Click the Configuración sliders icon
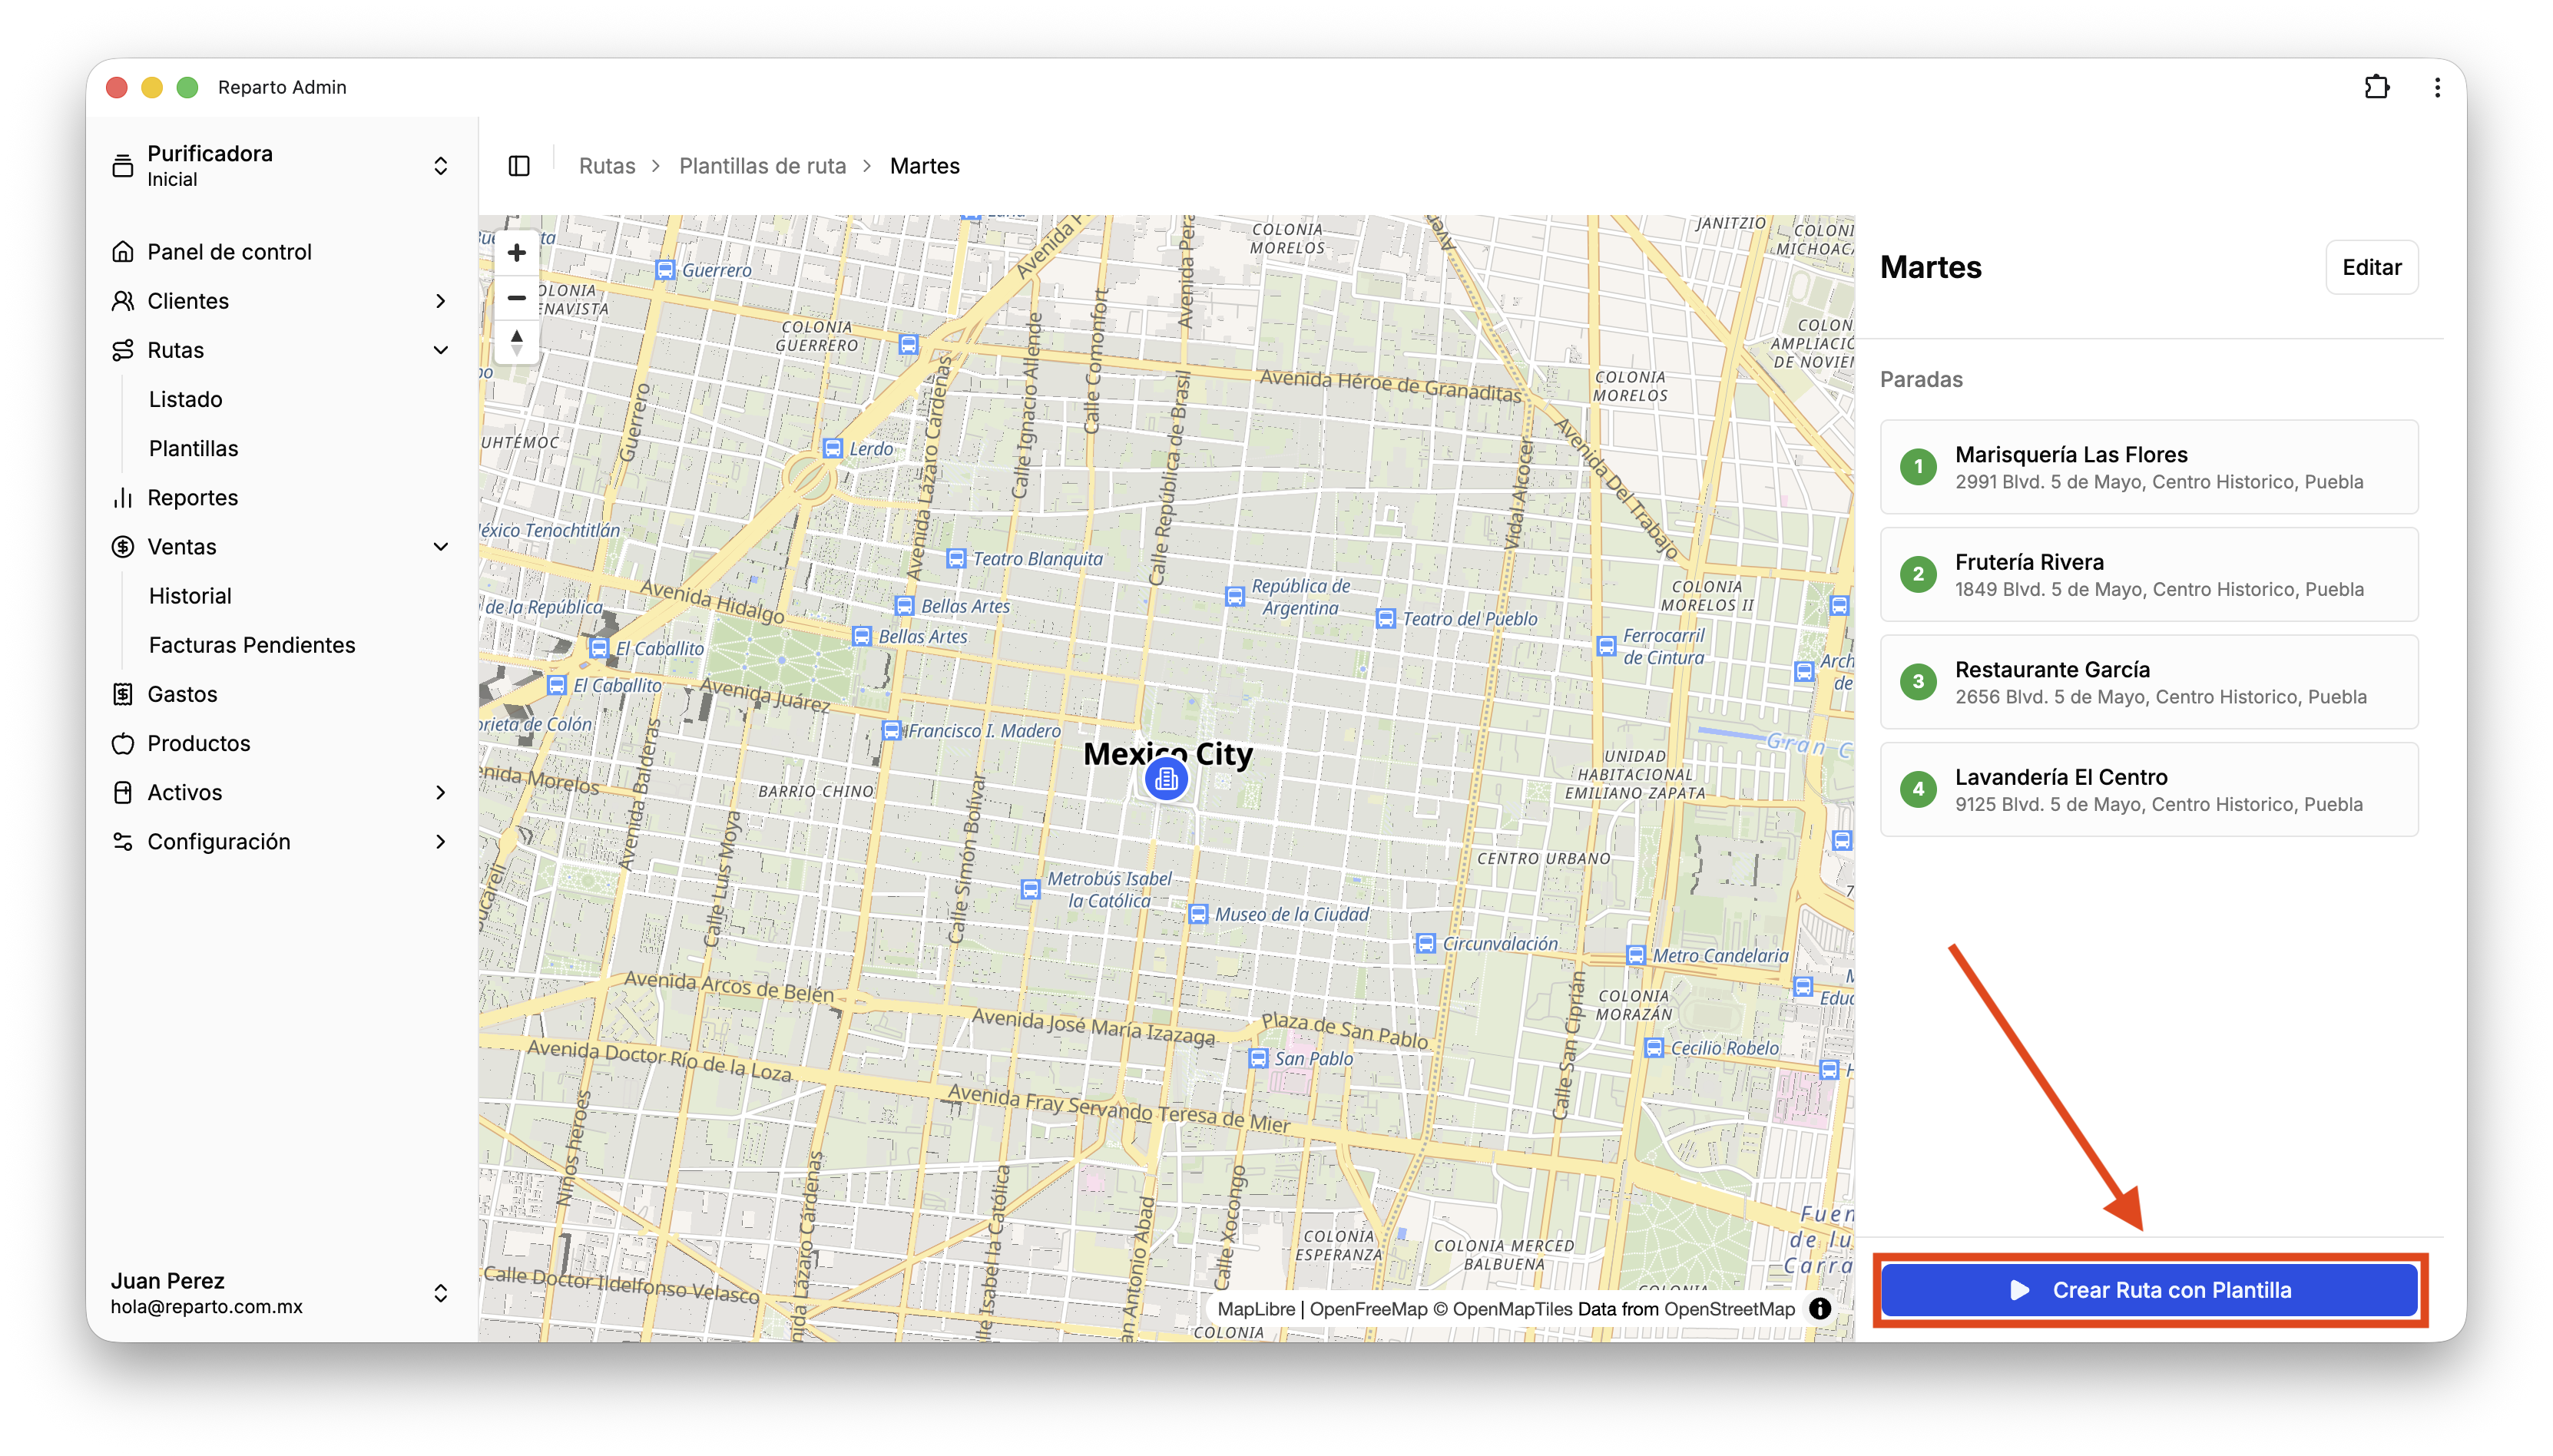 123,842
